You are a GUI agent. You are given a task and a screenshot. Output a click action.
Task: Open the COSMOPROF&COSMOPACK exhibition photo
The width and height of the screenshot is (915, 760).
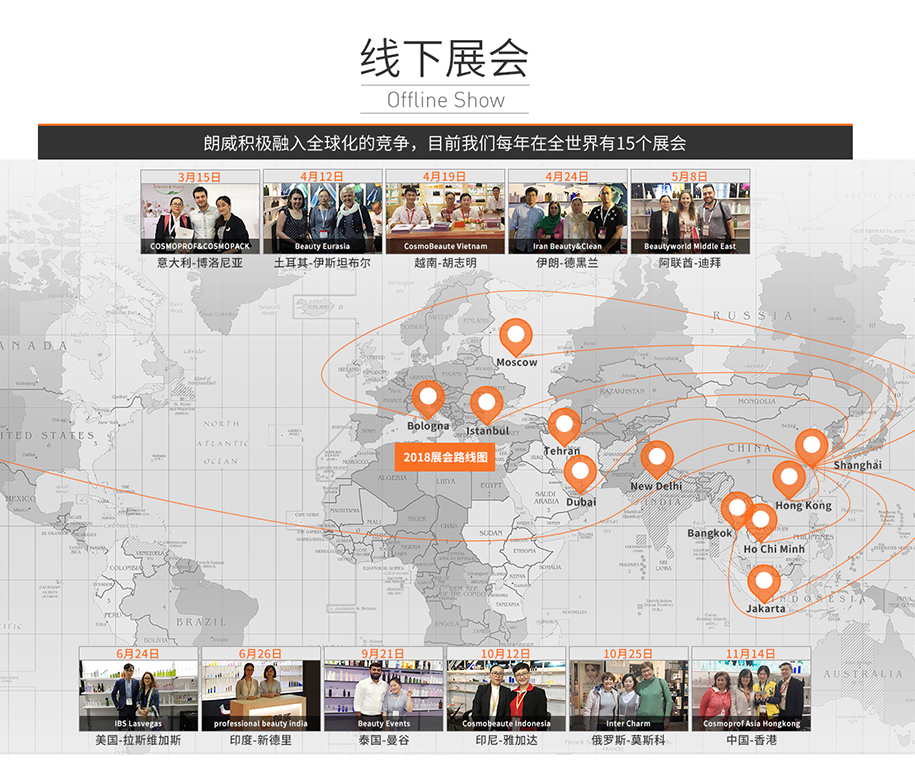(200, 217)
